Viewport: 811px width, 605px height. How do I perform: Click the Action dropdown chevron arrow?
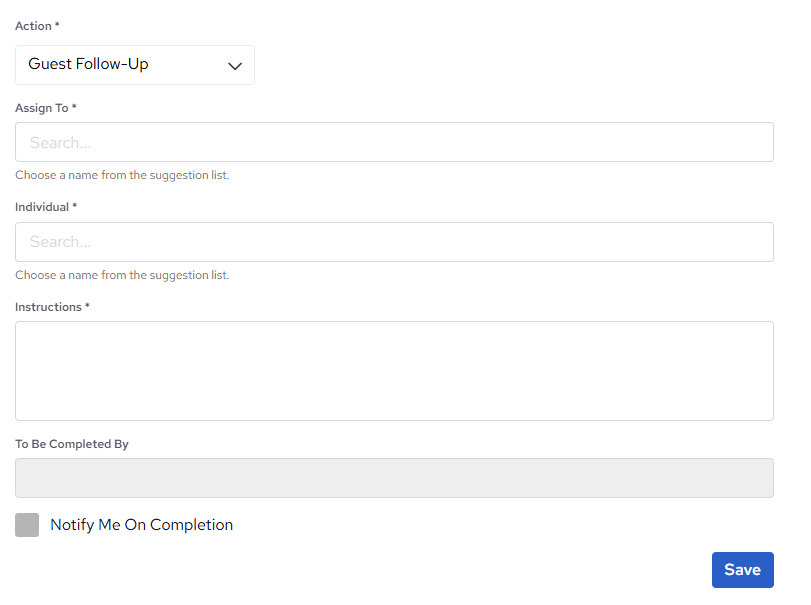235,65
